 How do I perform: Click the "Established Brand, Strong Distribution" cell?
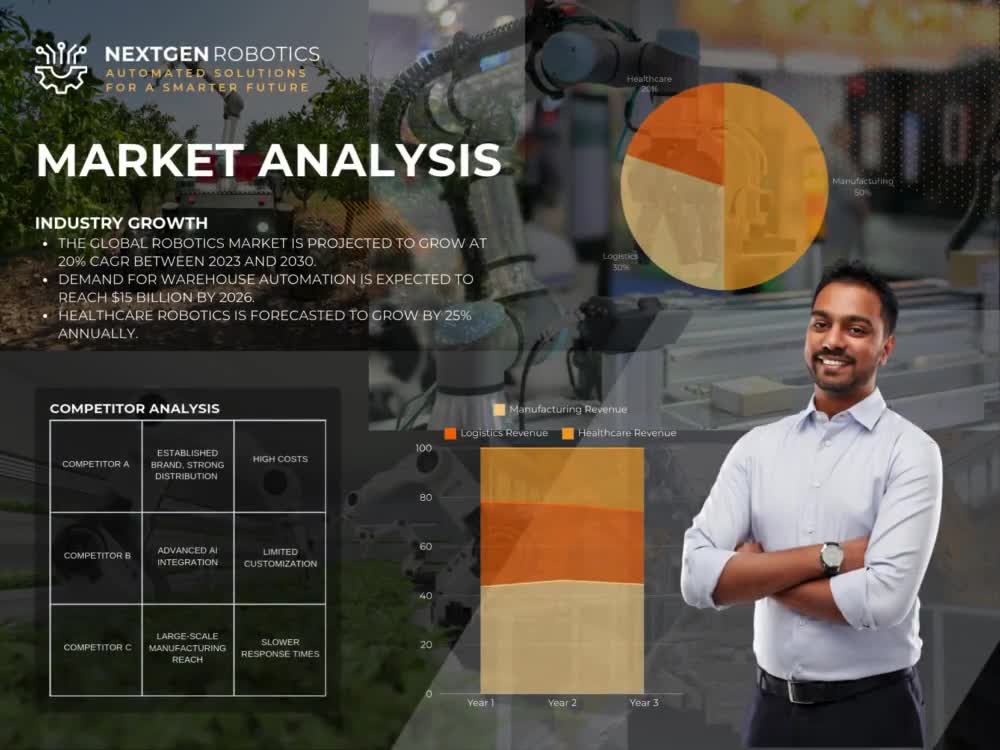tap(188, 464)
